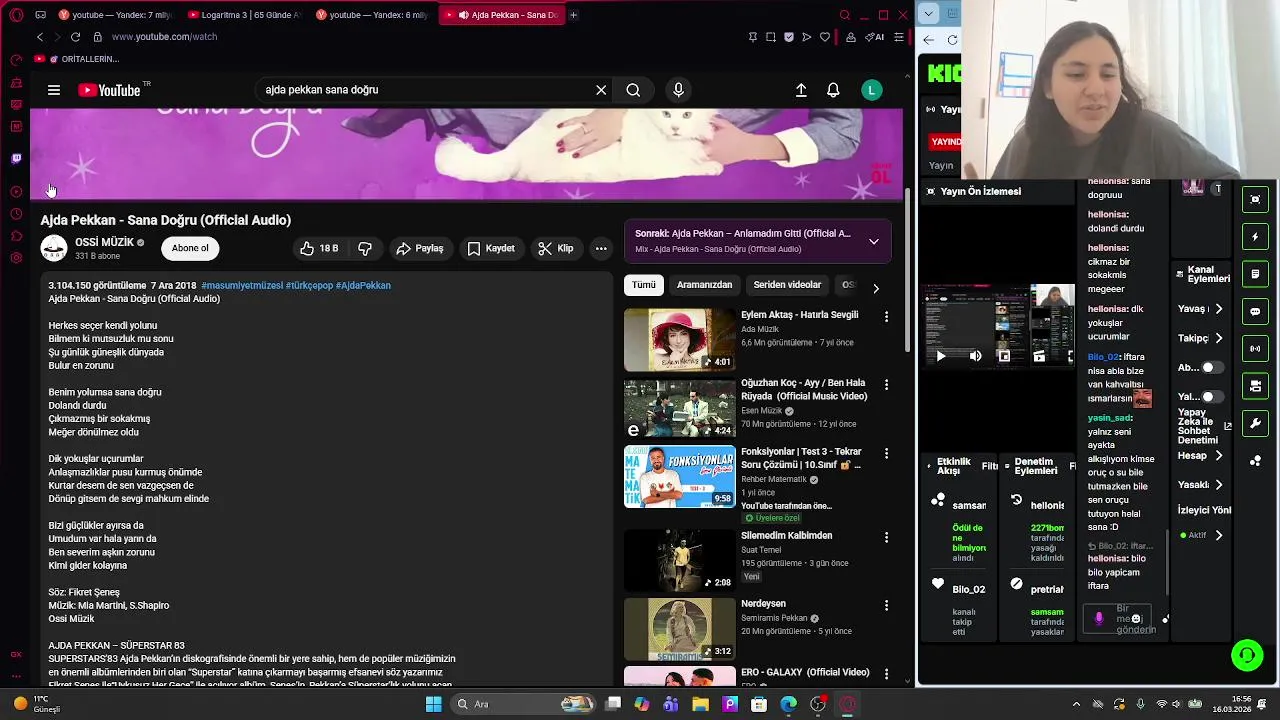Switch to first youtube Yandex tab
Viewport: 1280px width, 720px height.
[114, 15]
